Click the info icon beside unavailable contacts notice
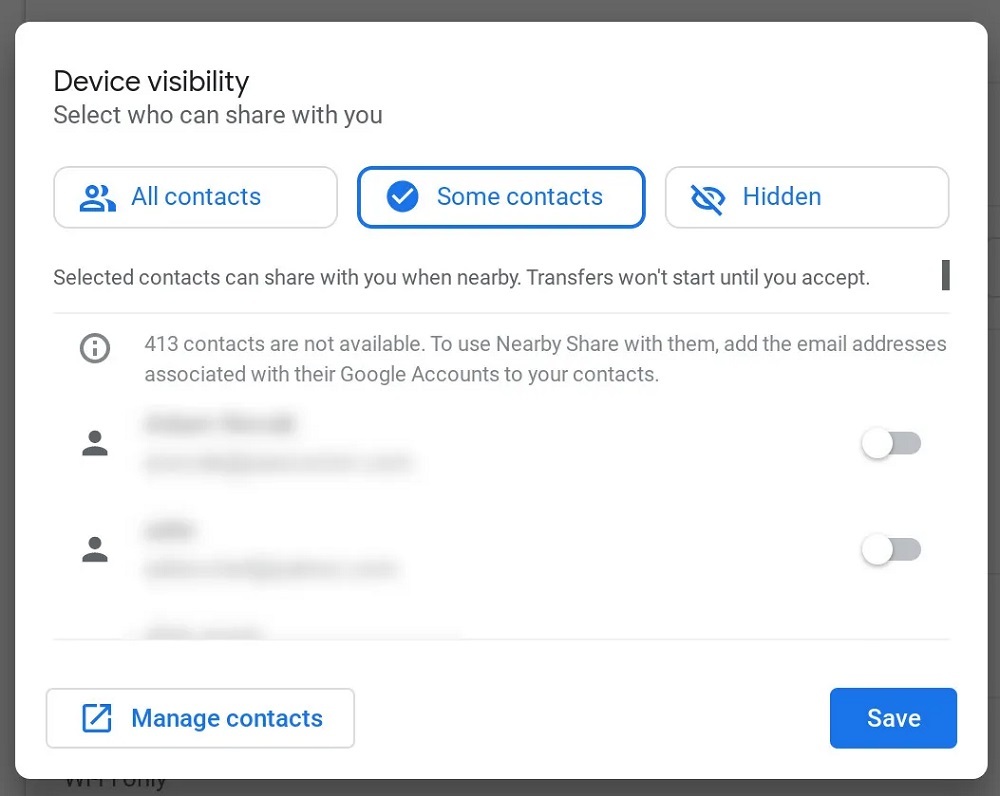 pyautogui.click(x=95, y=348)
